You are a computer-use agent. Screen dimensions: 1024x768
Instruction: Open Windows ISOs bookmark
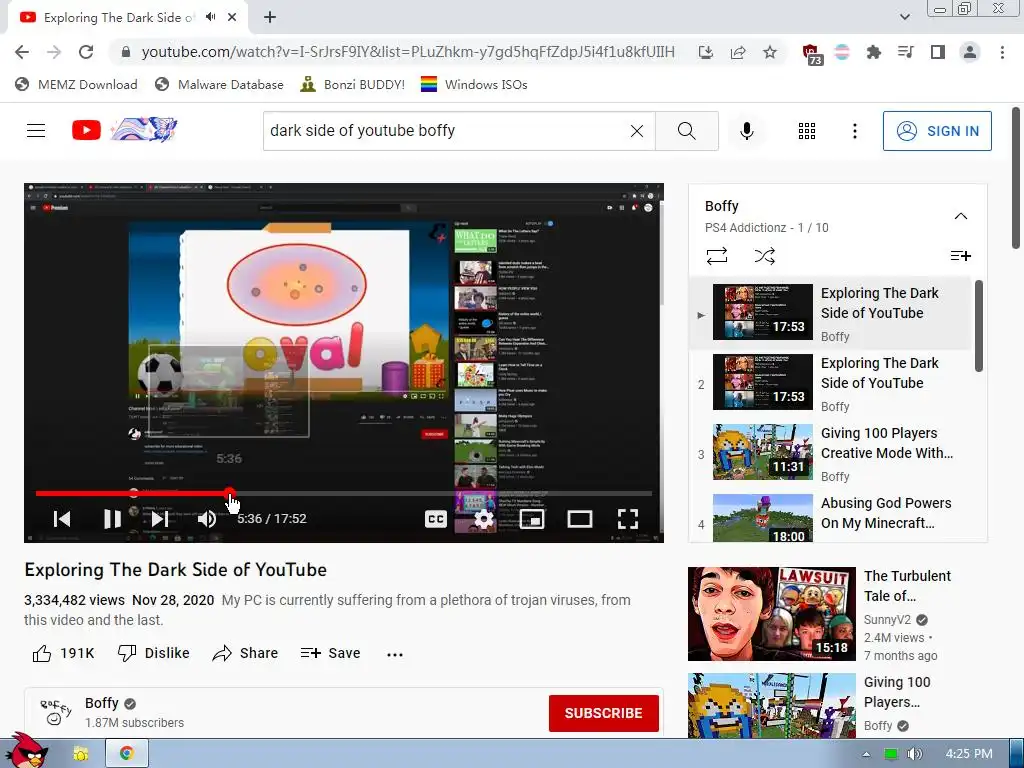[474, 84]
